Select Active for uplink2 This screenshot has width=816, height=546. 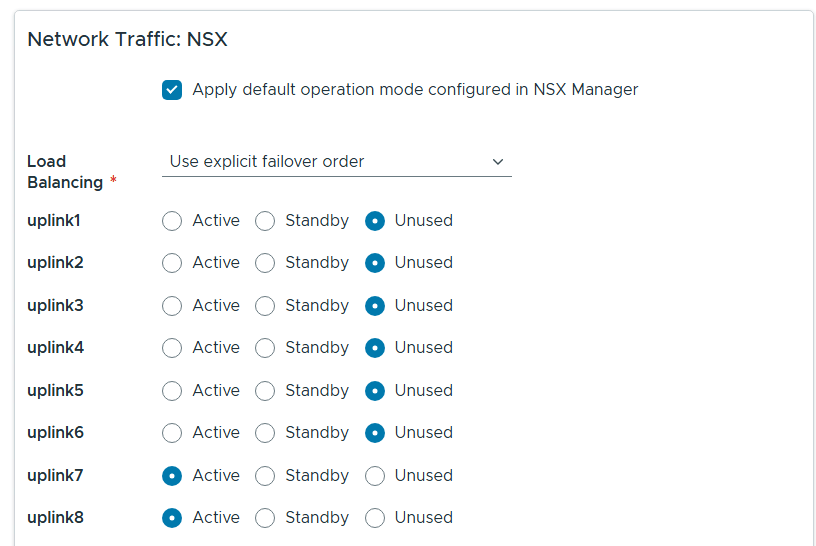pos(172,263)
